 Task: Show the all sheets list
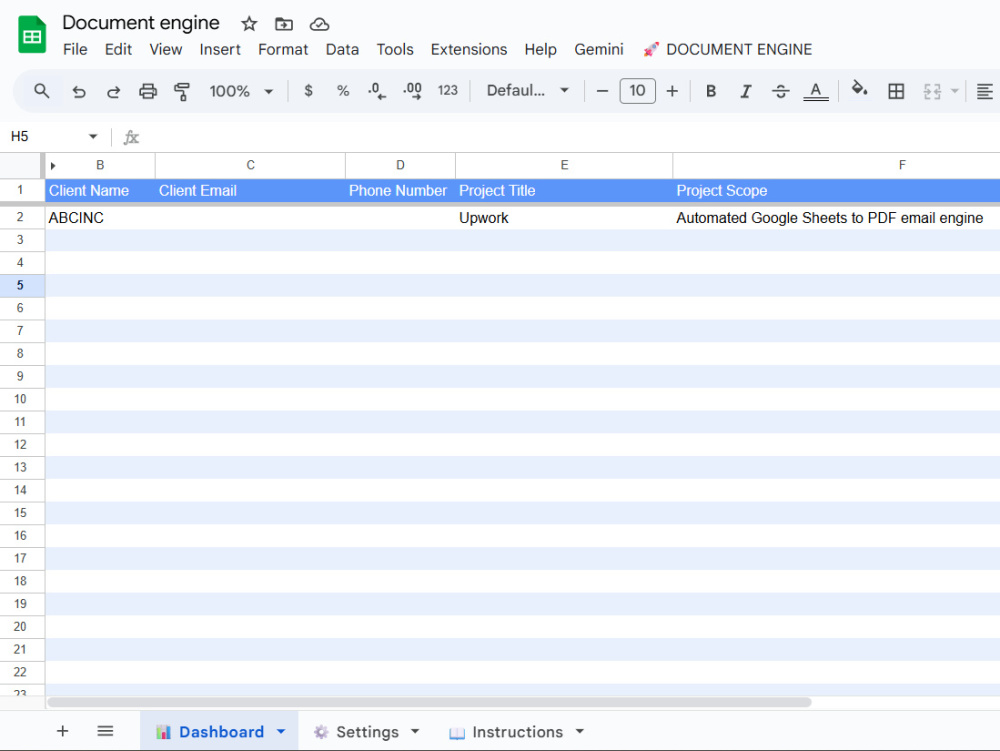pyautogui.click(x=105, y=731)
